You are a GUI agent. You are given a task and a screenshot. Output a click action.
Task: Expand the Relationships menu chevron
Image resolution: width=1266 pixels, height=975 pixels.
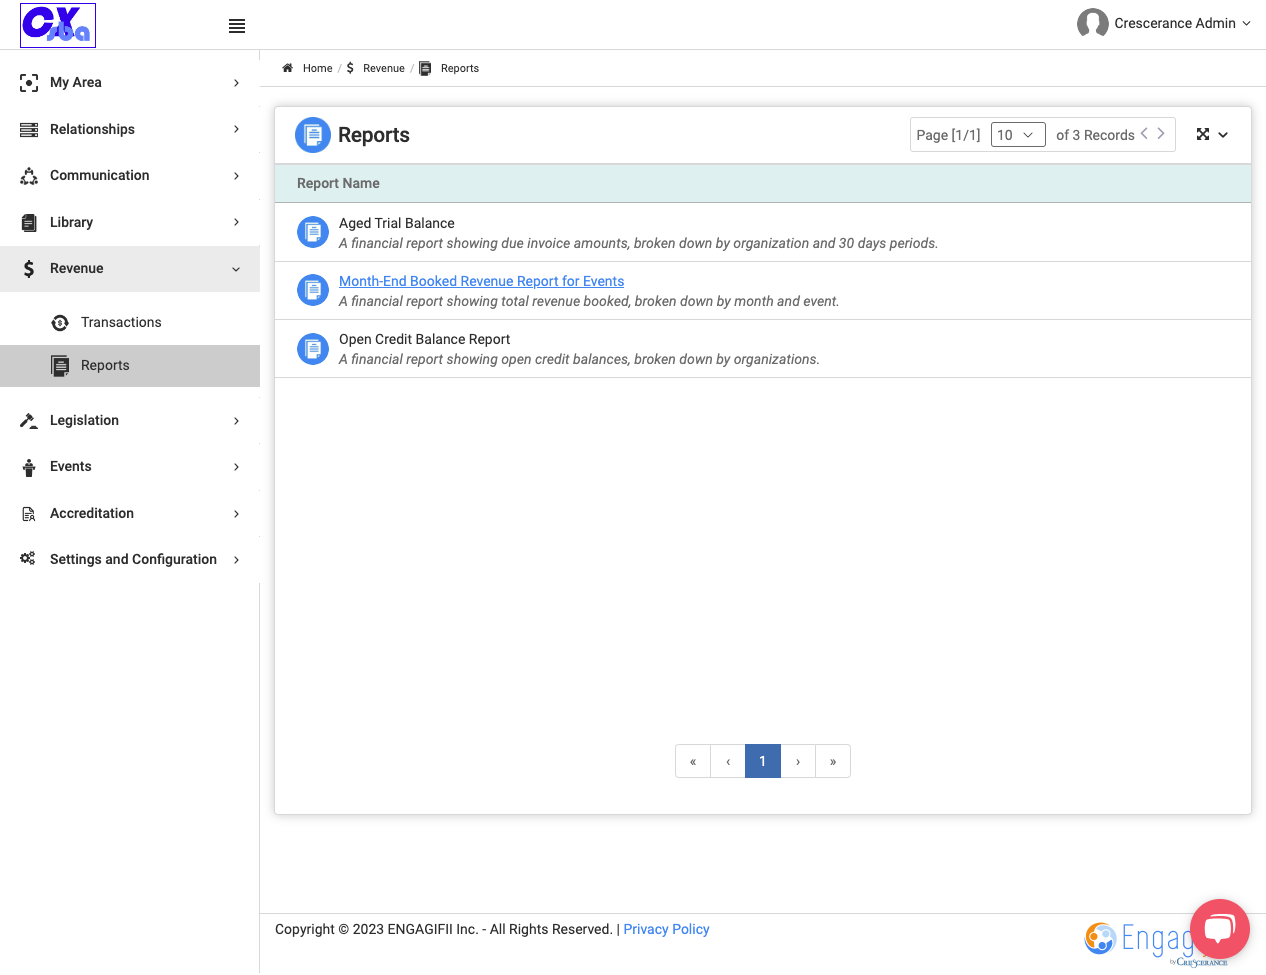point(236,130)
